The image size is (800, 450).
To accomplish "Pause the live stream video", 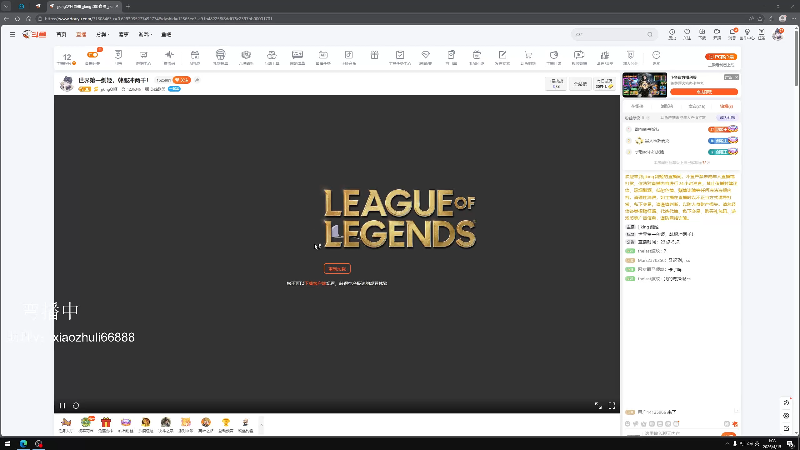I will pos(62,406).
